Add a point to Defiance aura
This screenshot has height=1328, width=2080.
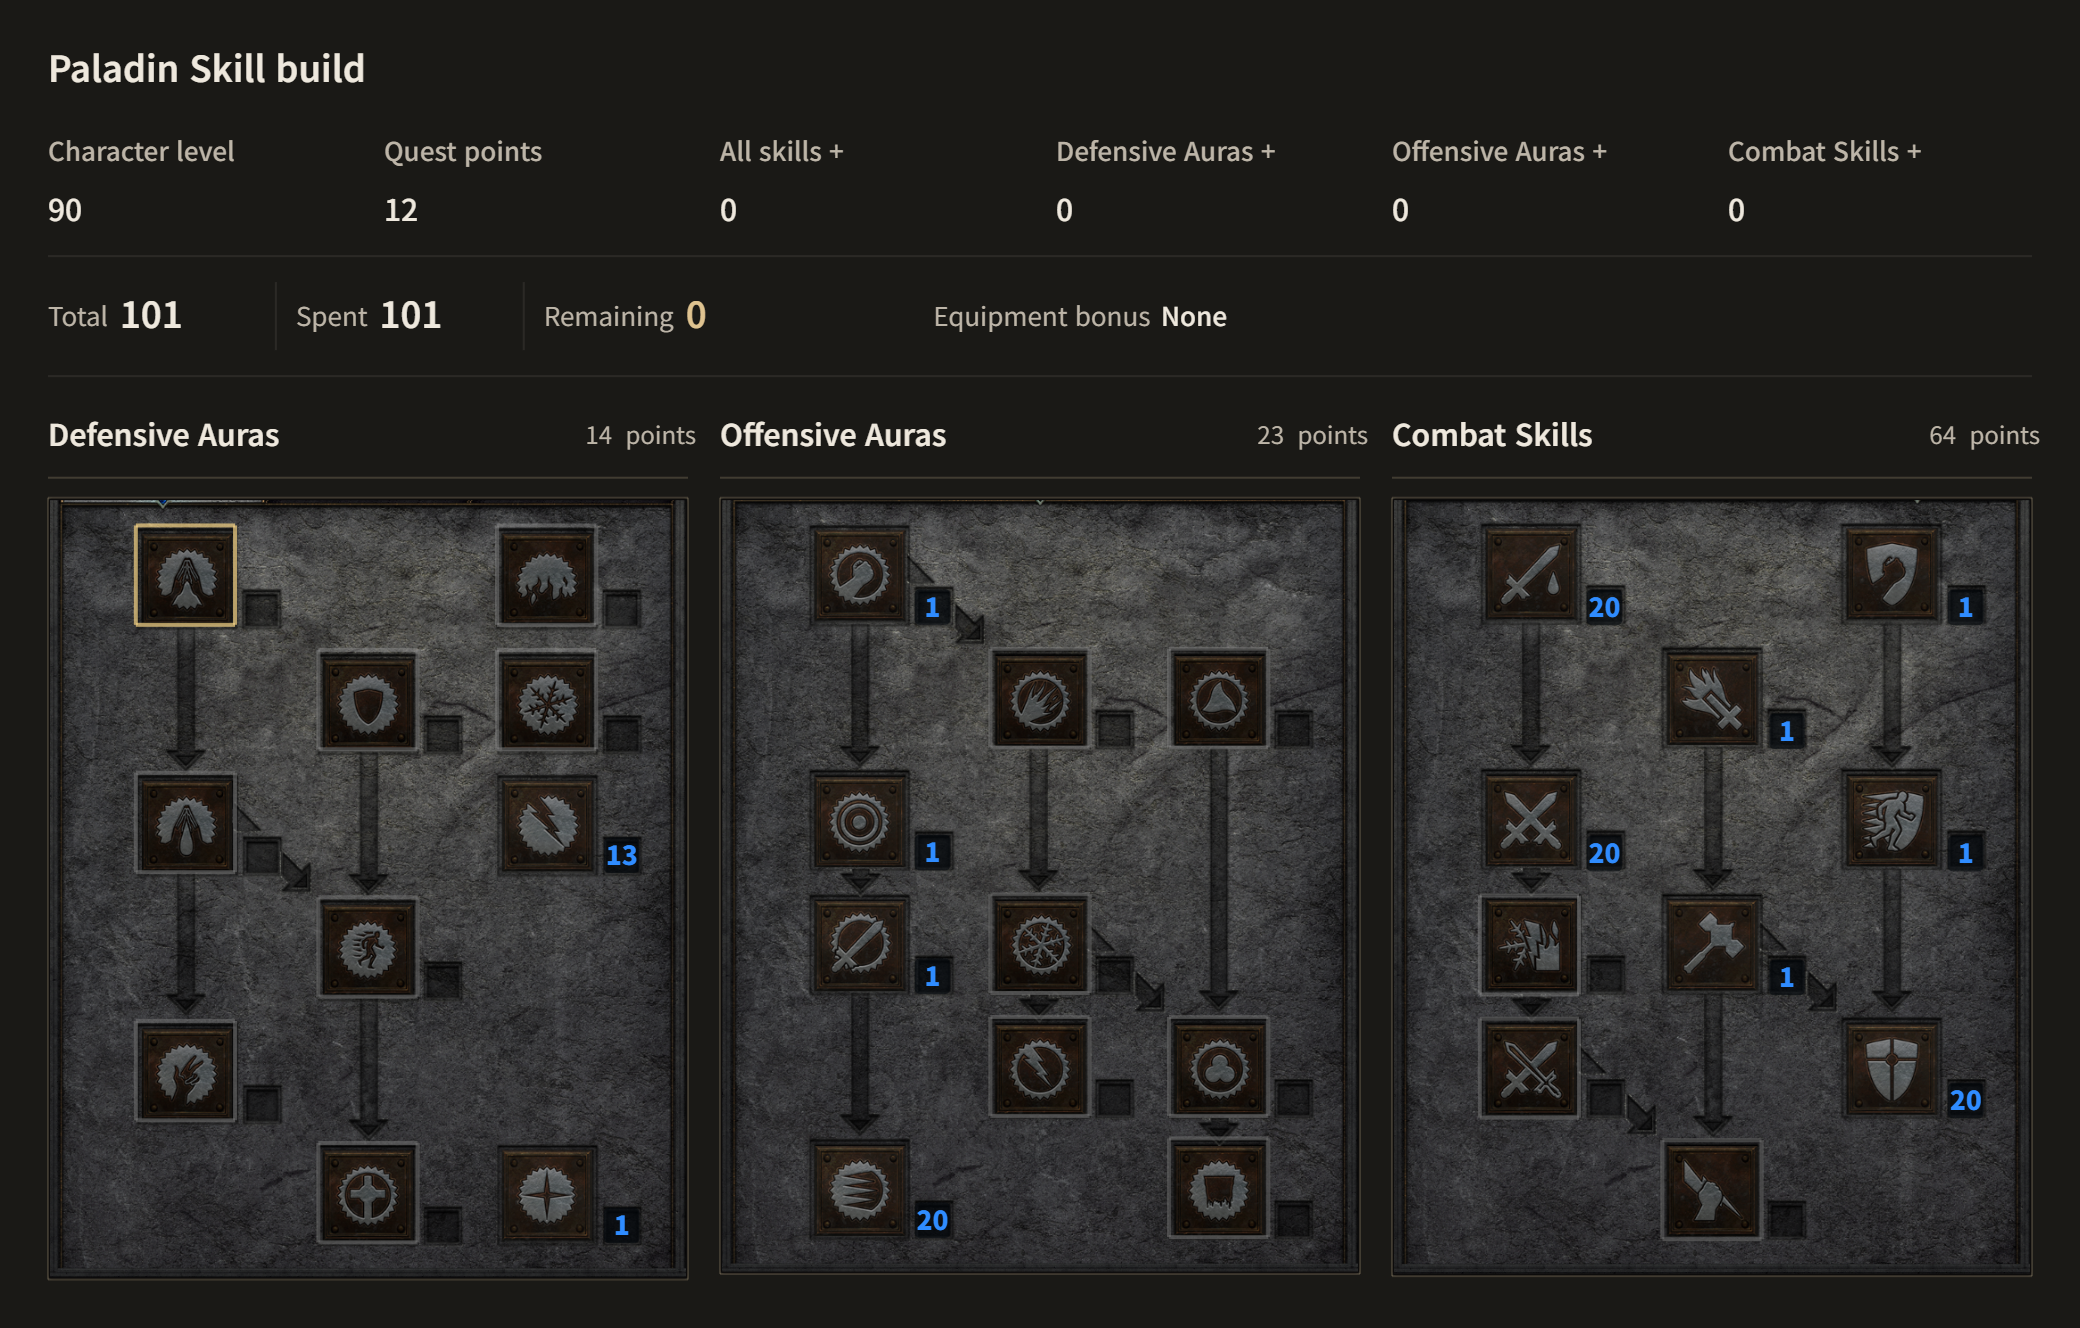[x=368, y=701]
